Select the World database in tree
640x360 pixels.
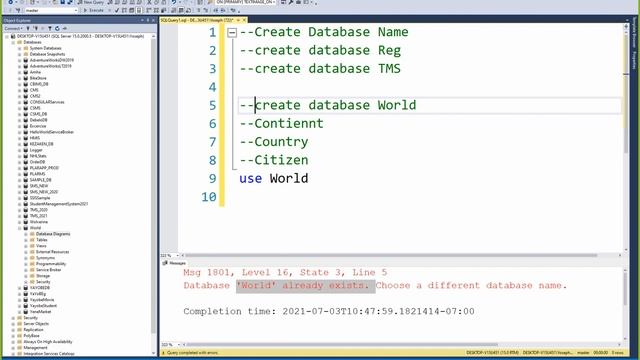coord(35,228)
